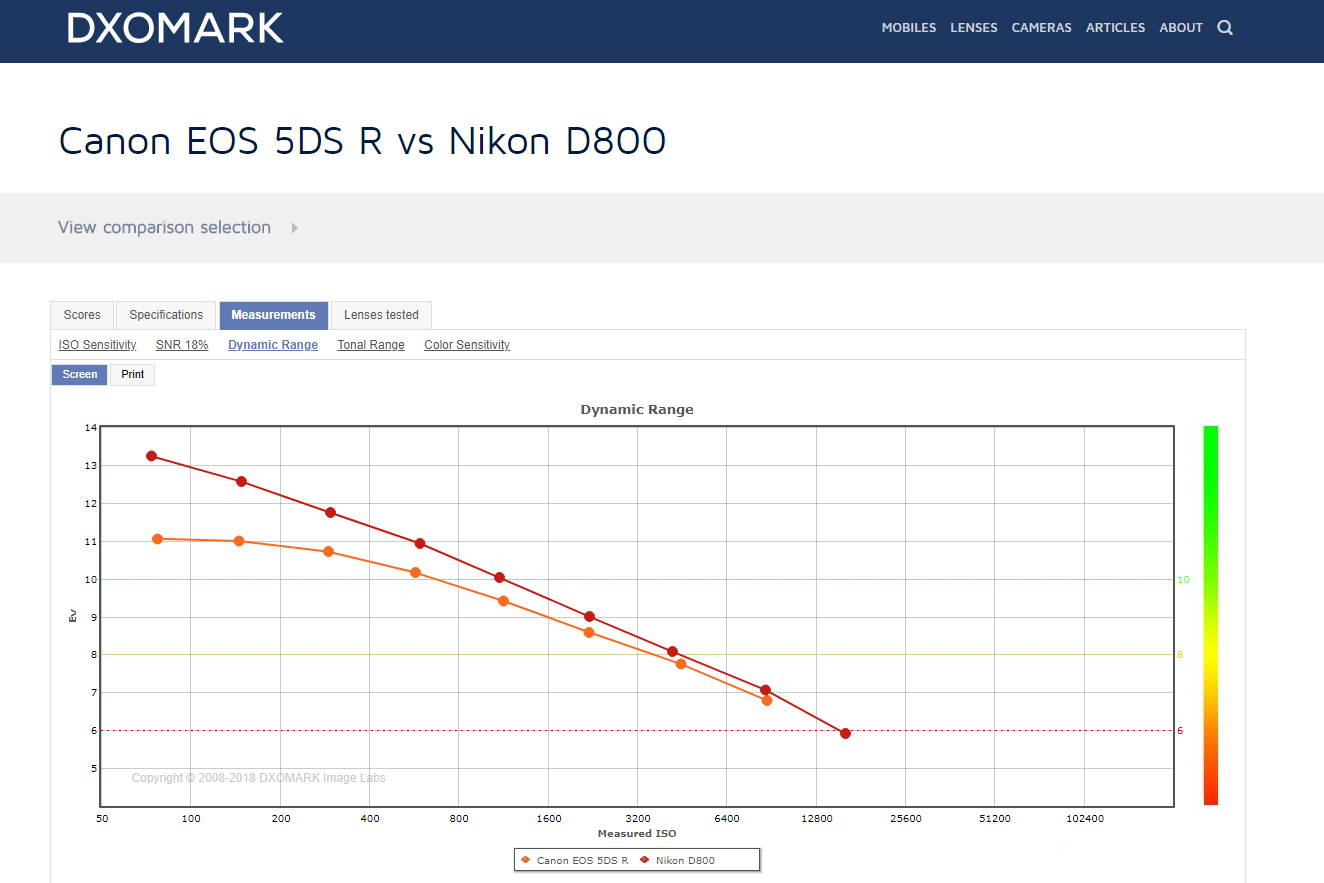Click the Dynamic Range chart title
Image resolution: width=1324 pixels, height=883 pixels.
(637, 410)
